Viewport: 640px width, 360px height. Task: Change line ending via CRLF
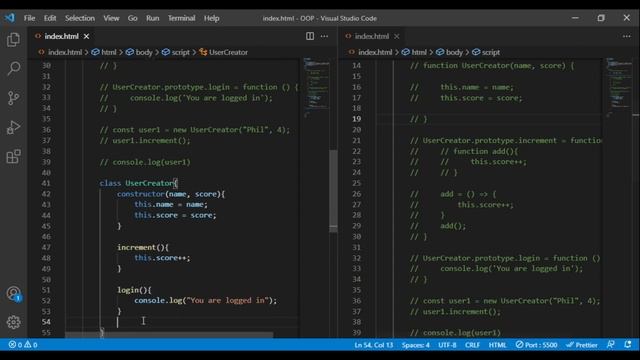472,345
